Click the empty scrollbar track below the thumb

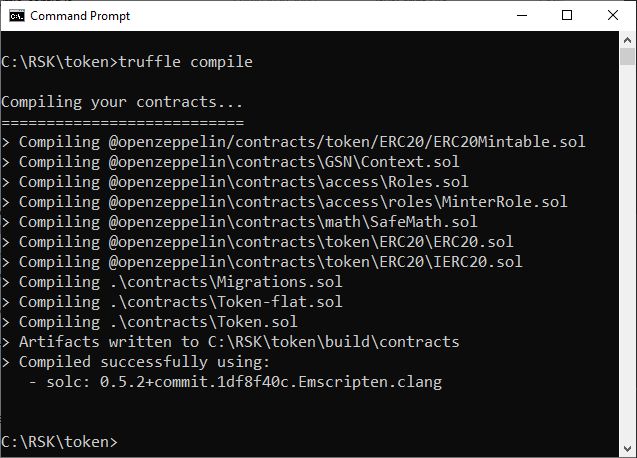[x=627, y=252]
